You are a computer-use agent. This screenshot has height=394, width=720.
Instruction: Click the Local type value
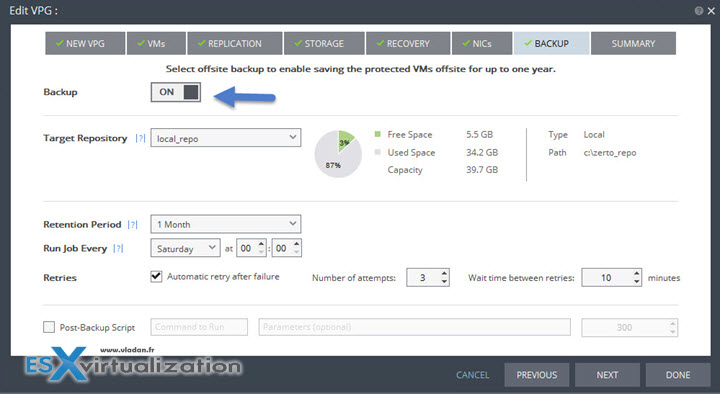click(x=594, y=135)
